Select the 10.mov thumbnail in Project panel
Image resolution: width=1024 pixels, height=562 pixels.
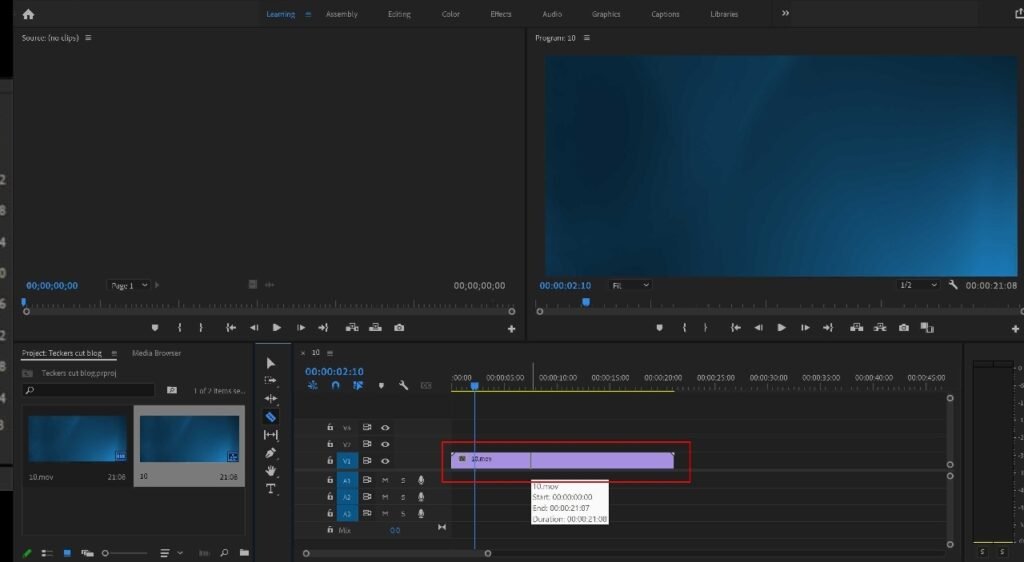click(x=77, y=439)
